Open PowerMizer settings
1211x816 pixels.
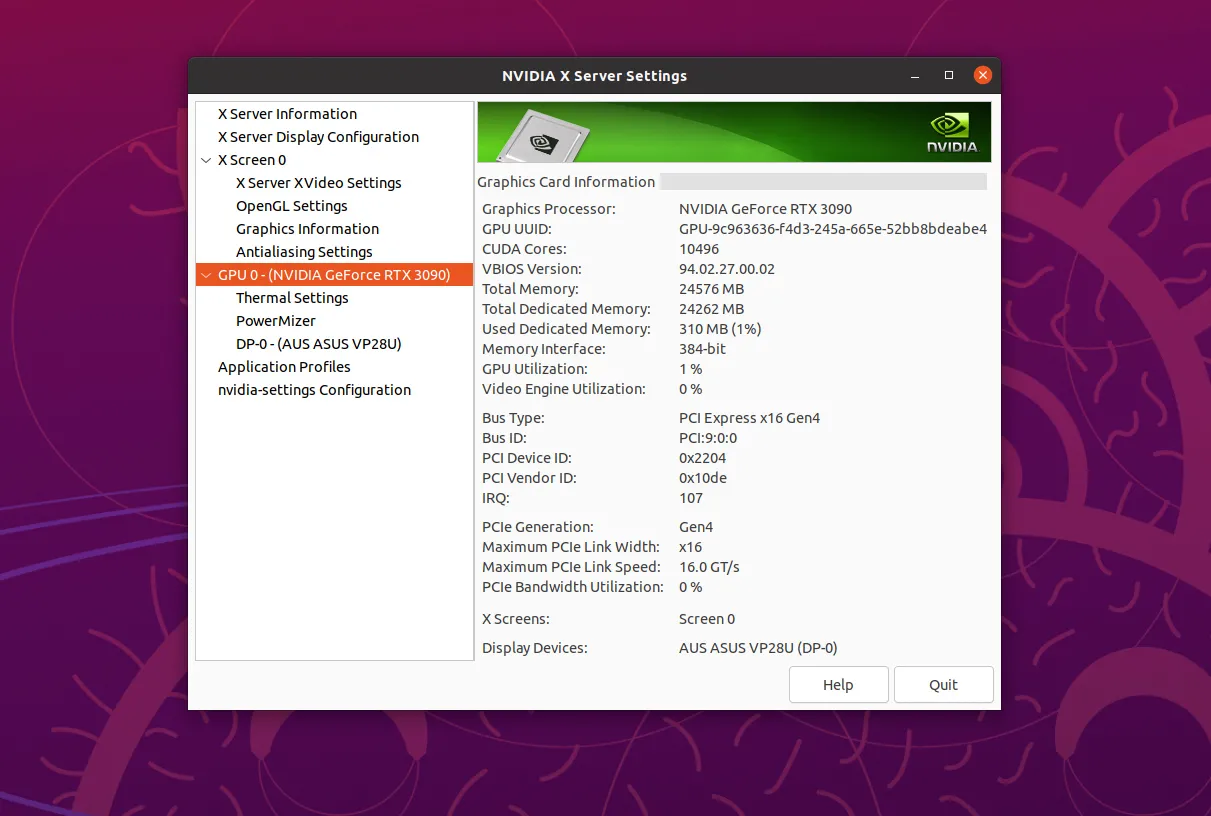tap(276, 321)
